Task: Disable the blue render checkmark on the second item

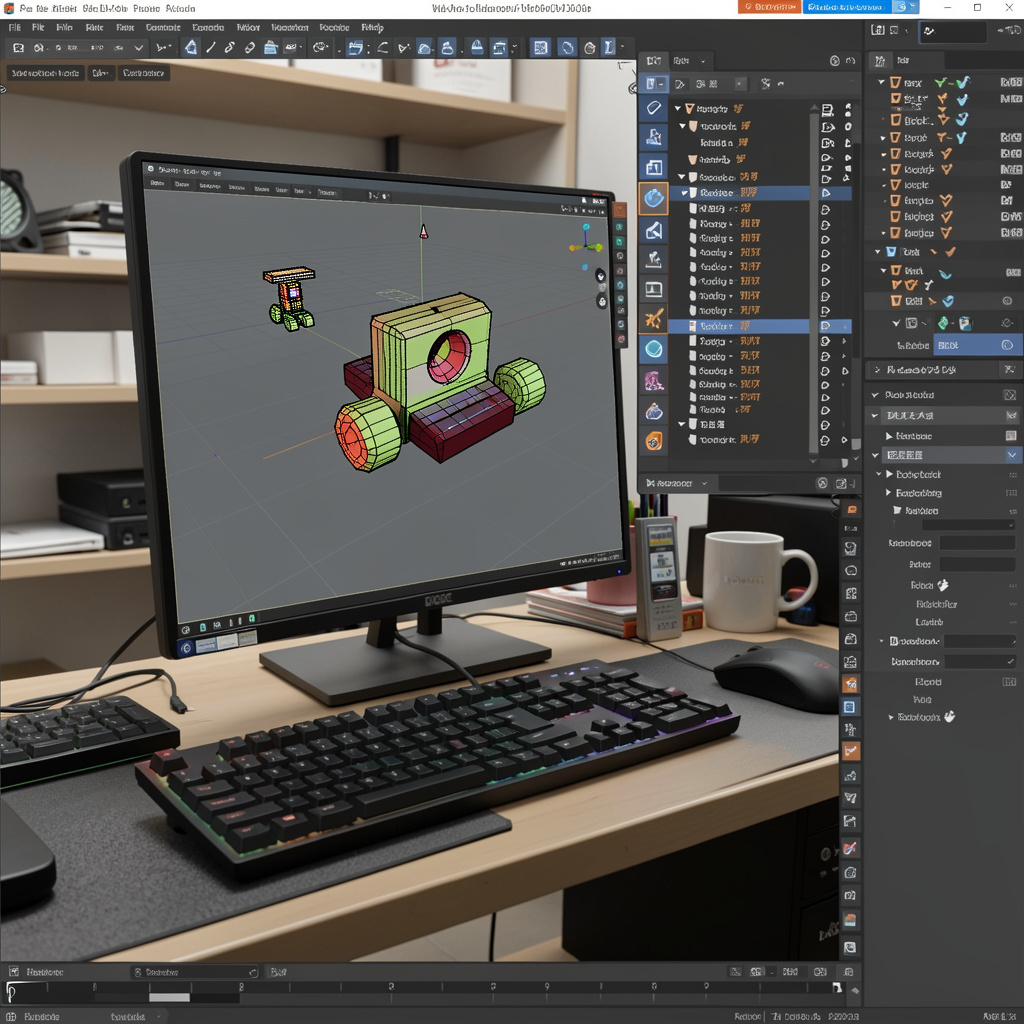Action: 961,98
